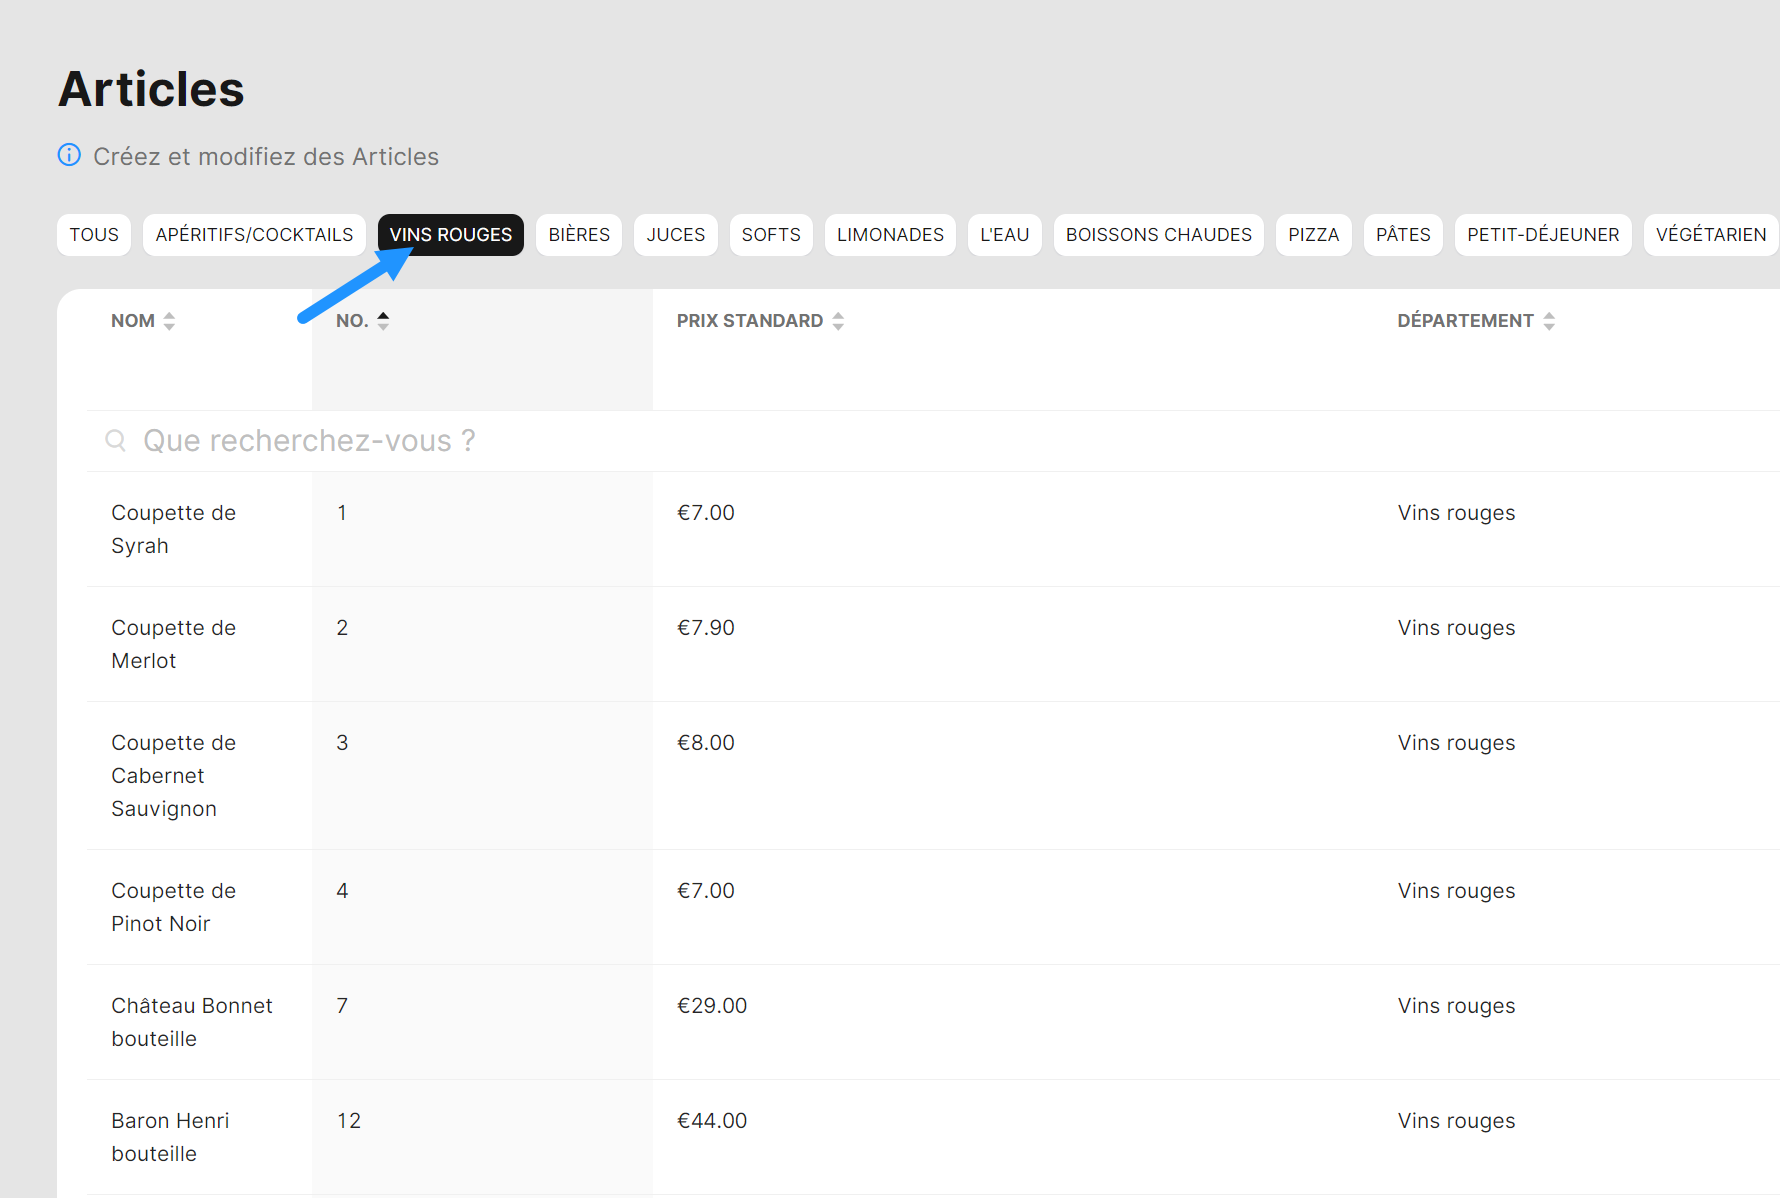Viewport: 1780px width, 1198px height.
Task: Click the magnifying glass search icon
Action: click(x=116, y=441)
